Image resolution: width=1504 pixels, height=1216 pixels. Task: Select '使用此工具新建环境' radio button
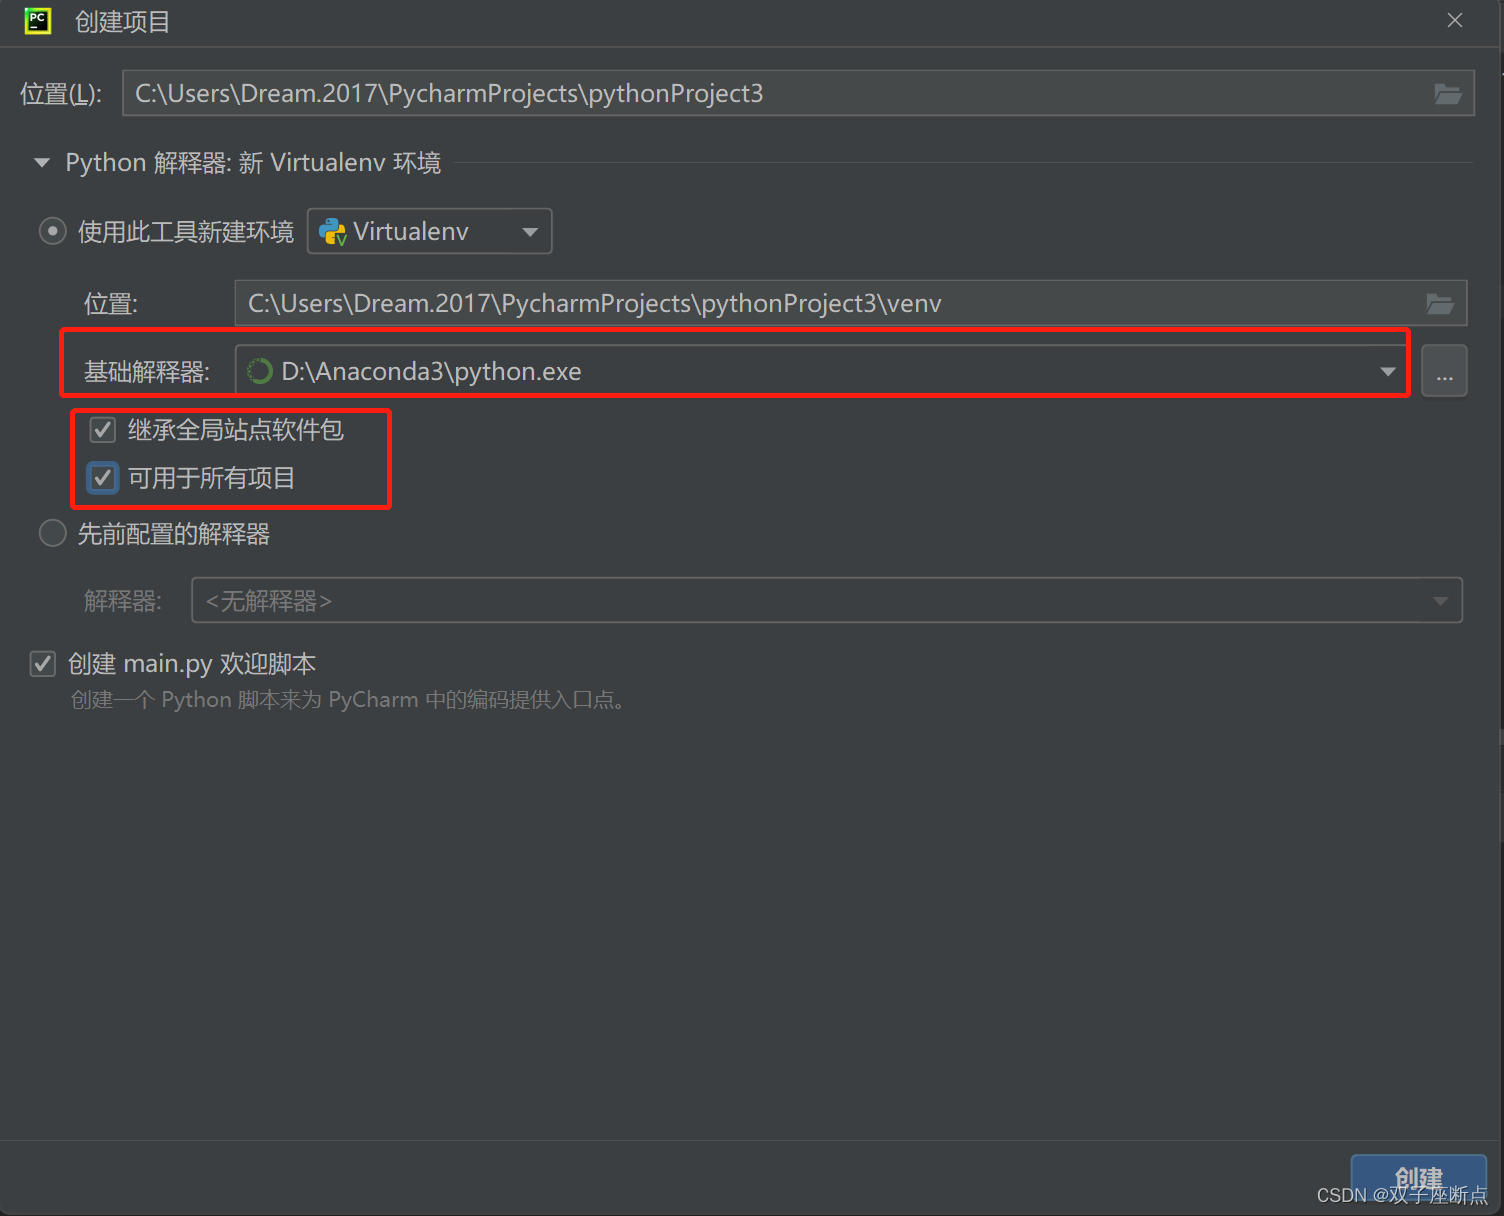pyautogui.click(x=52, y=232)
